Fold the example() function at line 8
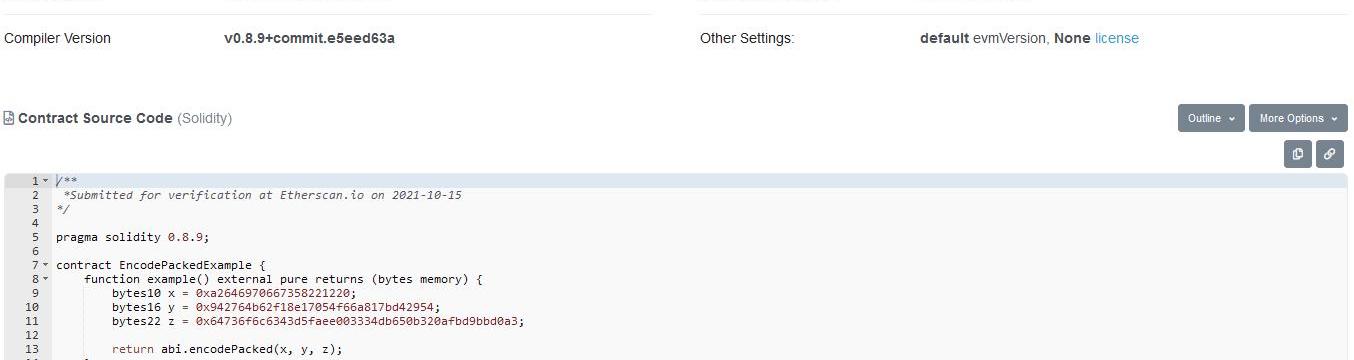The height and width of the screenshot is (360, 1354). coord(45,279)
